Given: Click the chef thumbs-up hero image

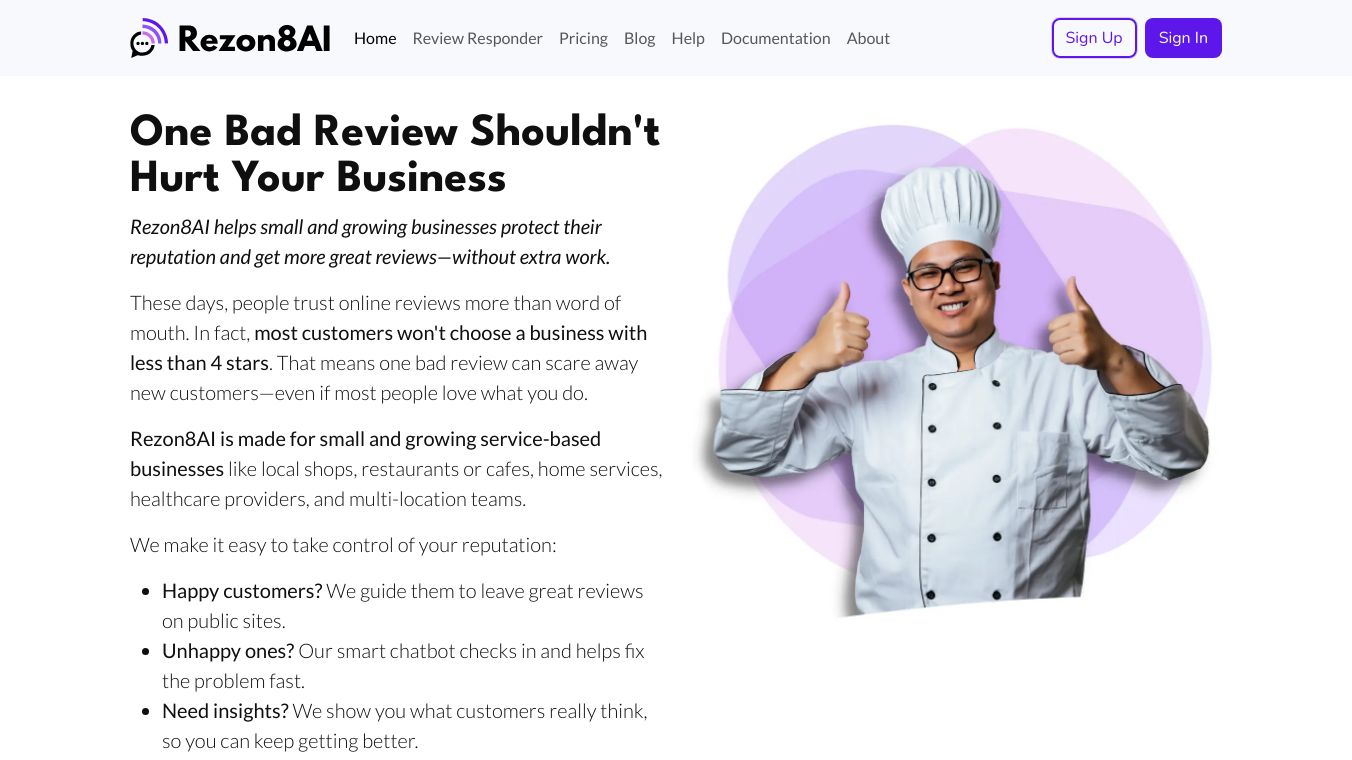Looking at the screenshot, I should pyautogui.click(x=955, y=370).
